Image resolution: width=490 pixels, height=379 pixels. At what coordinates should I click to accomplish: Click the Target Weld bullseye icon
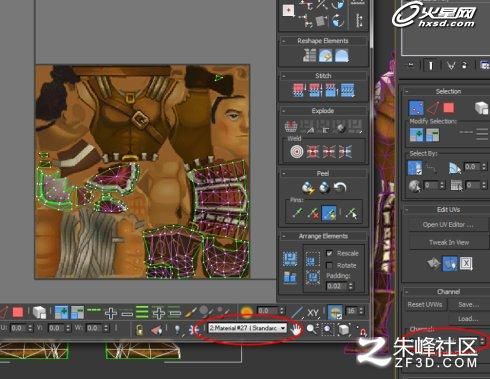point(296,152)
